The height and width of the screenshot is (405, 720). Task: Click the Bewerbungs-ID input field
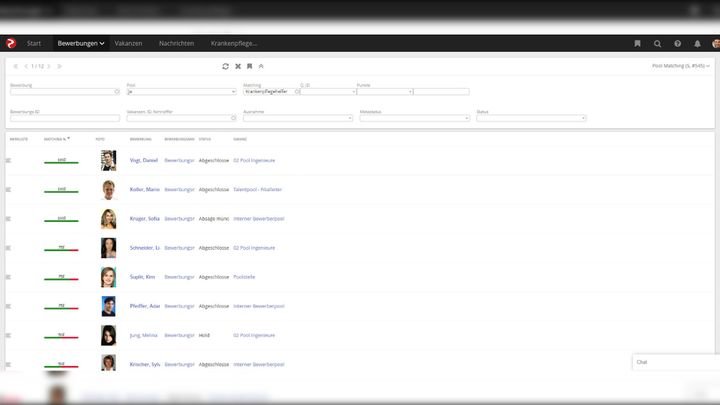coord(64,118)
